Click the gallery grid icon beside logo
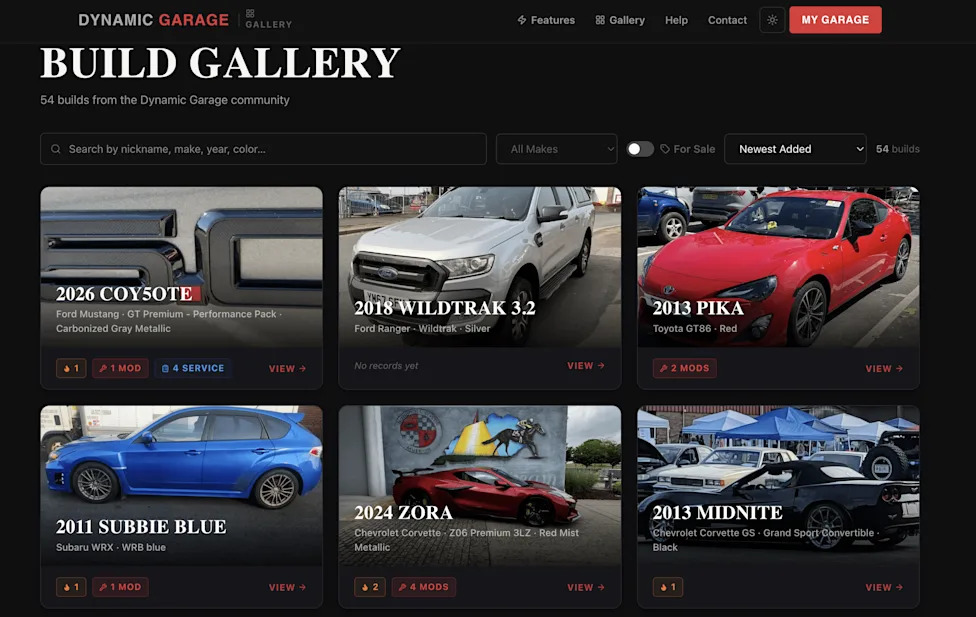The image size is (976, 617). 250,13
